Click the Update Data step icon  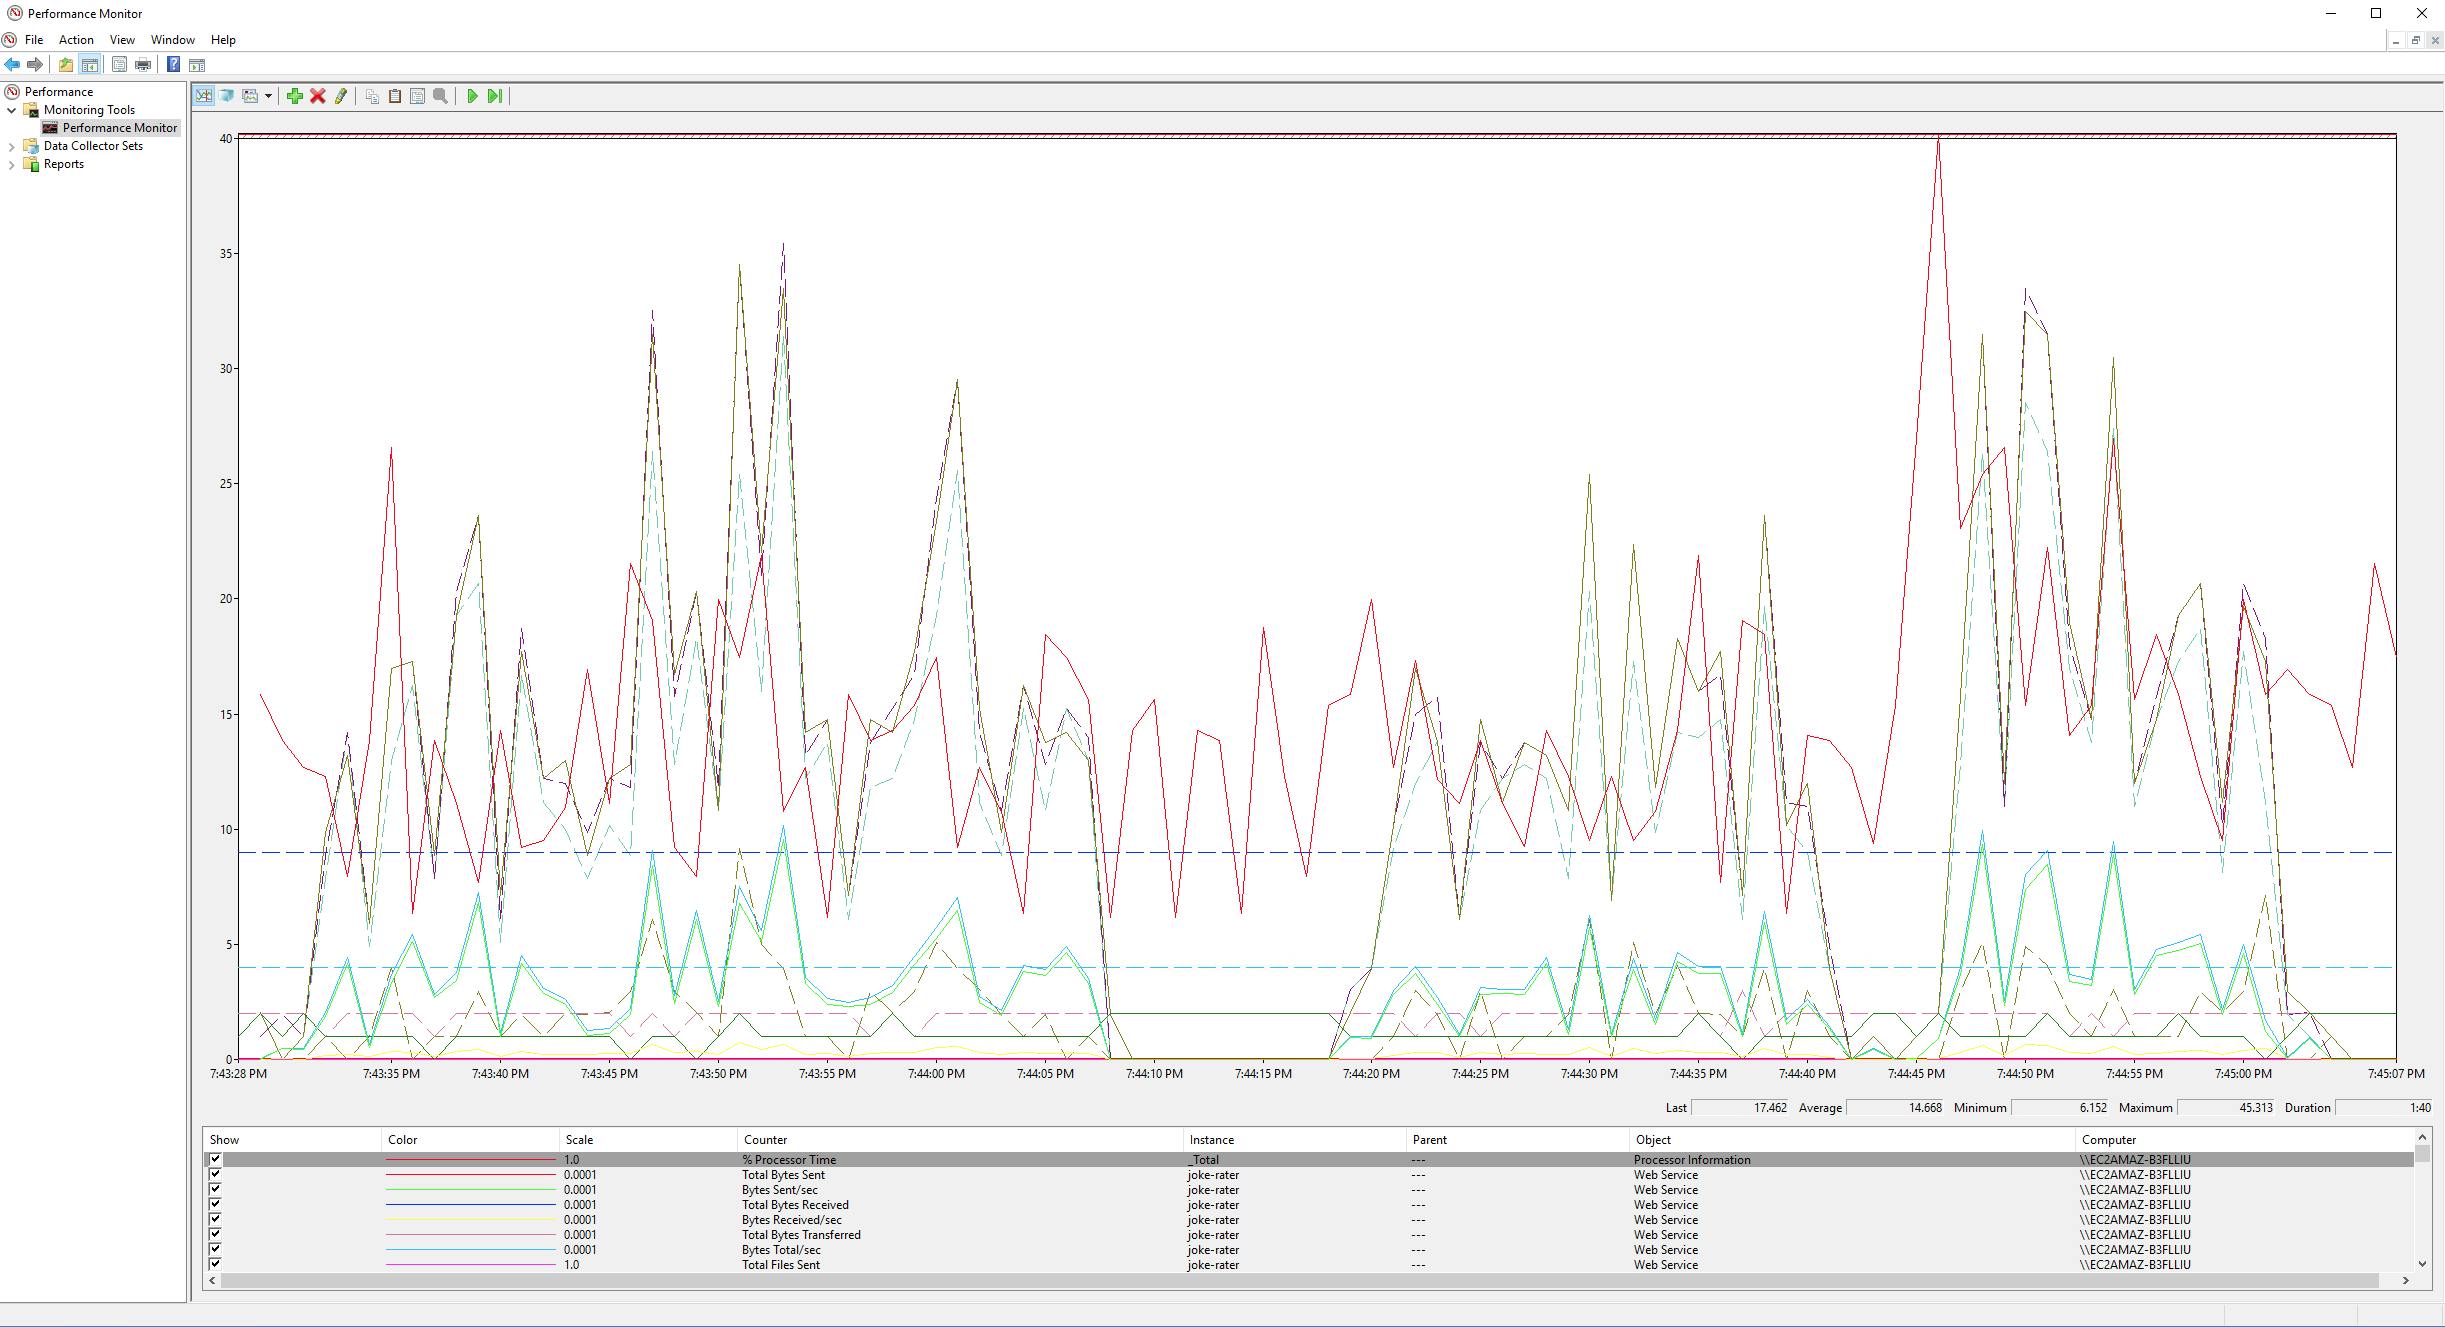494,96
